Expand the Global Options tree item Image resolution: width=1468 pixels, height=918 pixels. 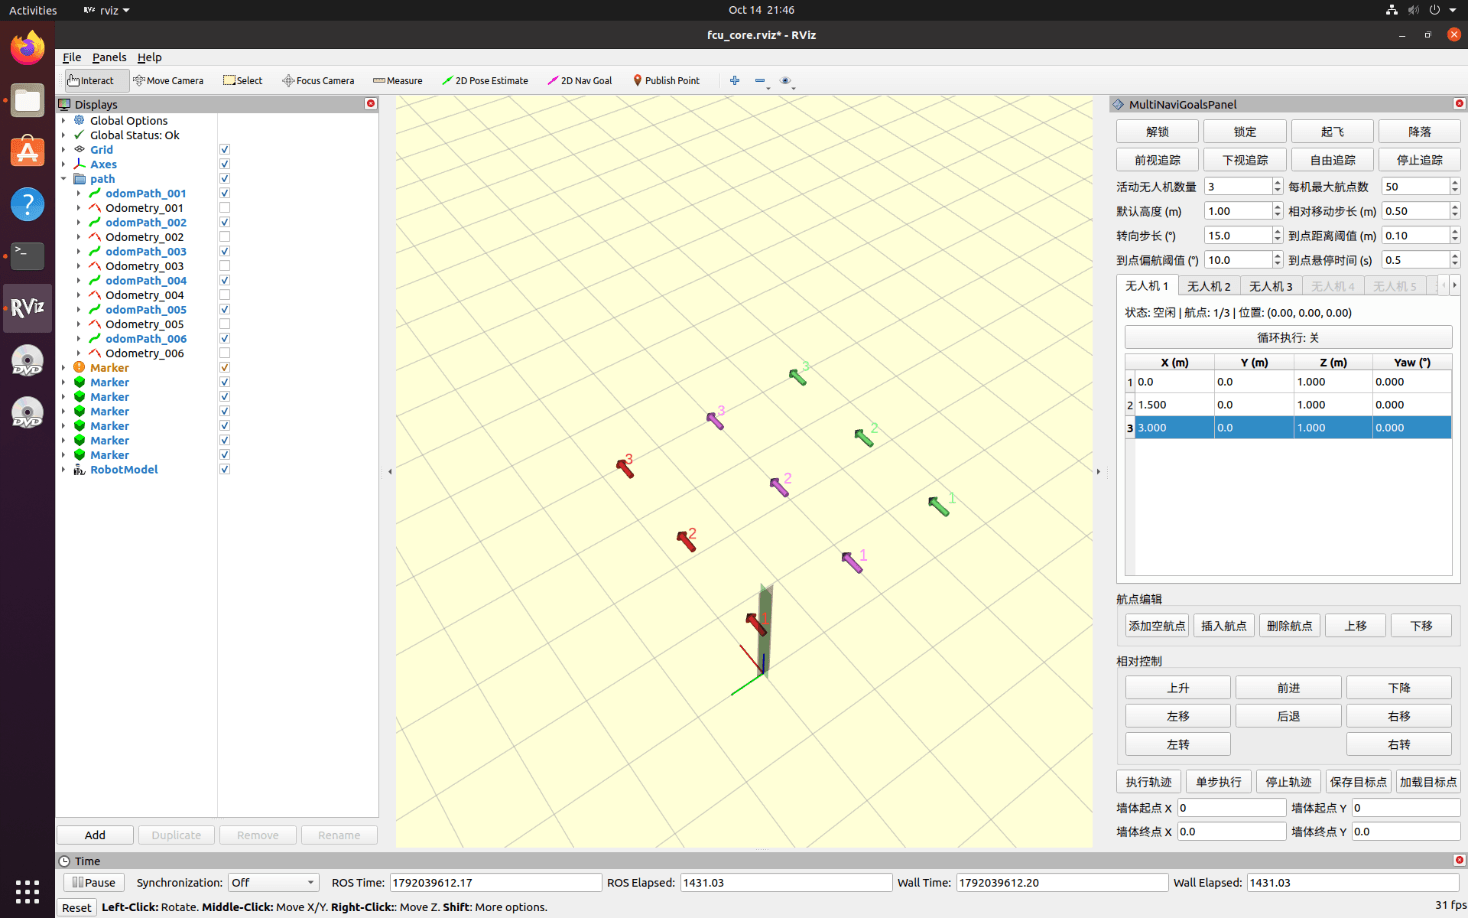point(64,121)
